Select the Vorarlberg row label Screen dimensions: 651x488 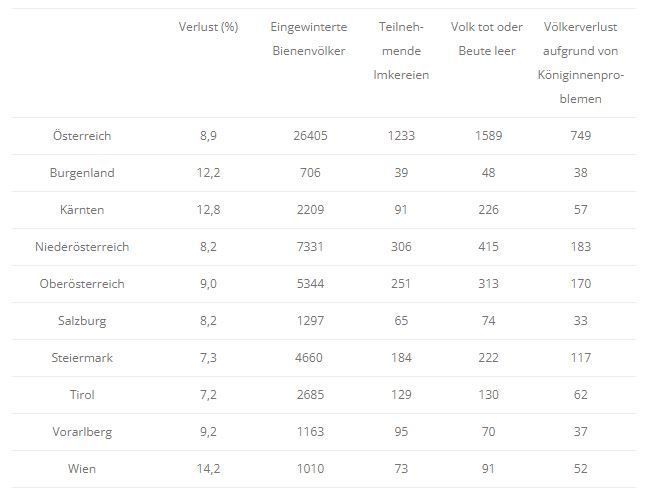82,432
